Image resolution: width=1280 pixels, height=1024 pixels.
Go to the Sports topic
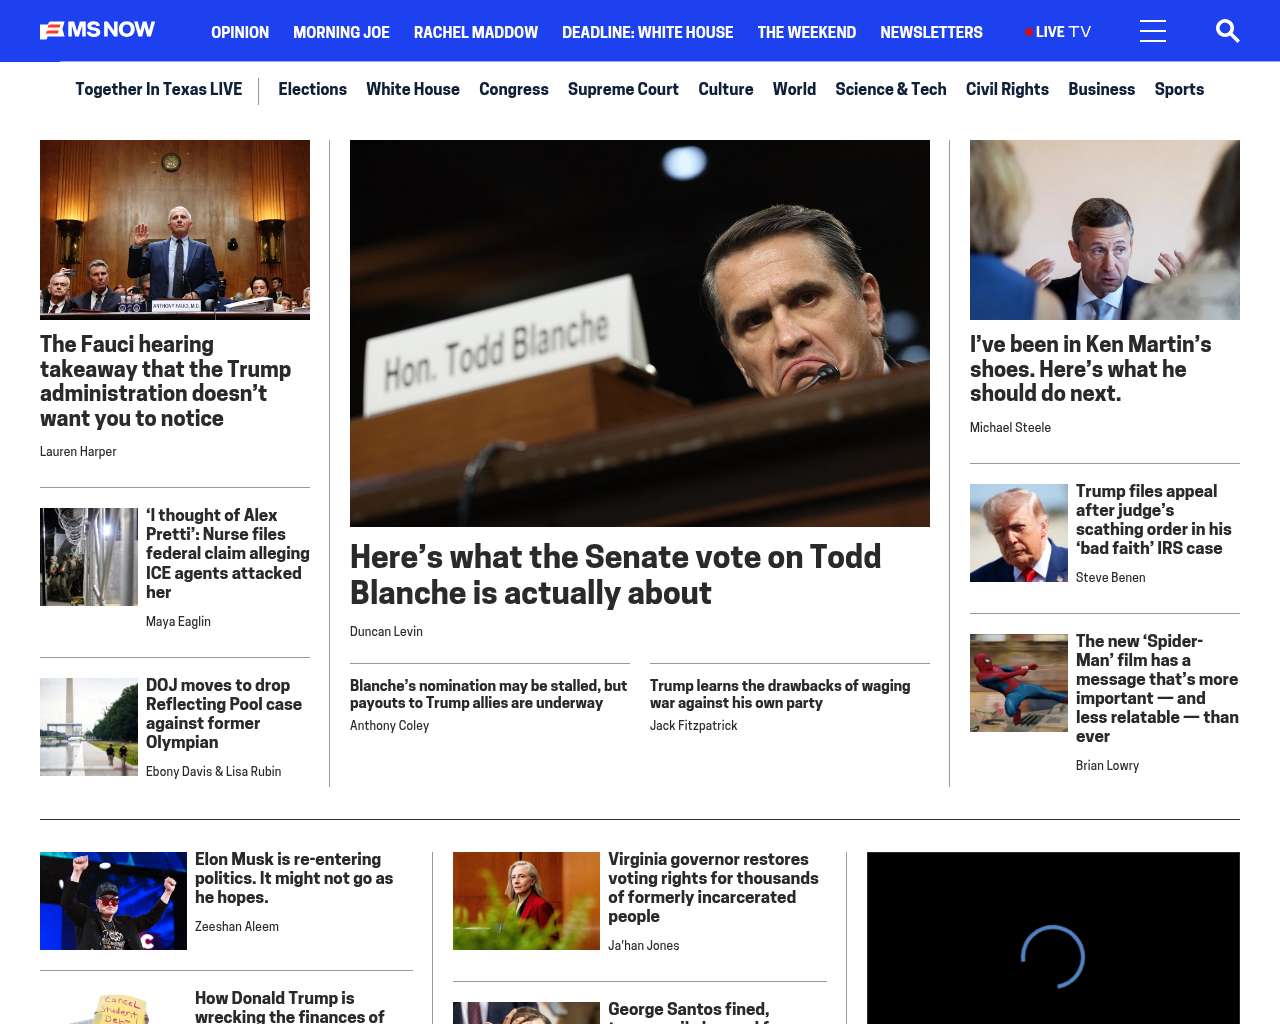click(1179, 89)
